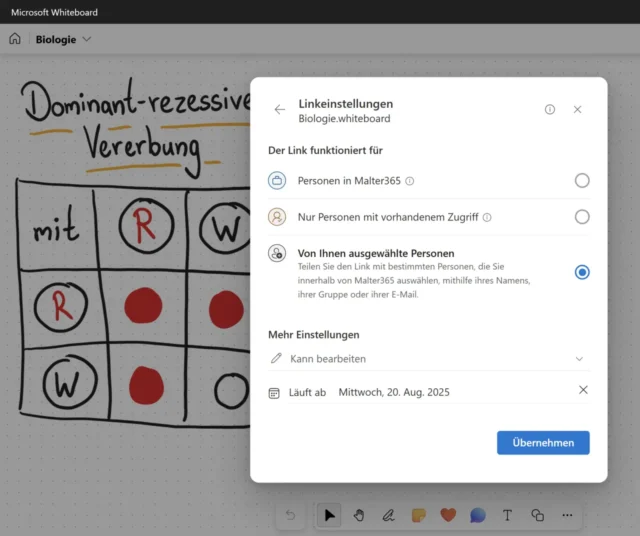
Task: Add a yellow sticky note
Action: 418,515
